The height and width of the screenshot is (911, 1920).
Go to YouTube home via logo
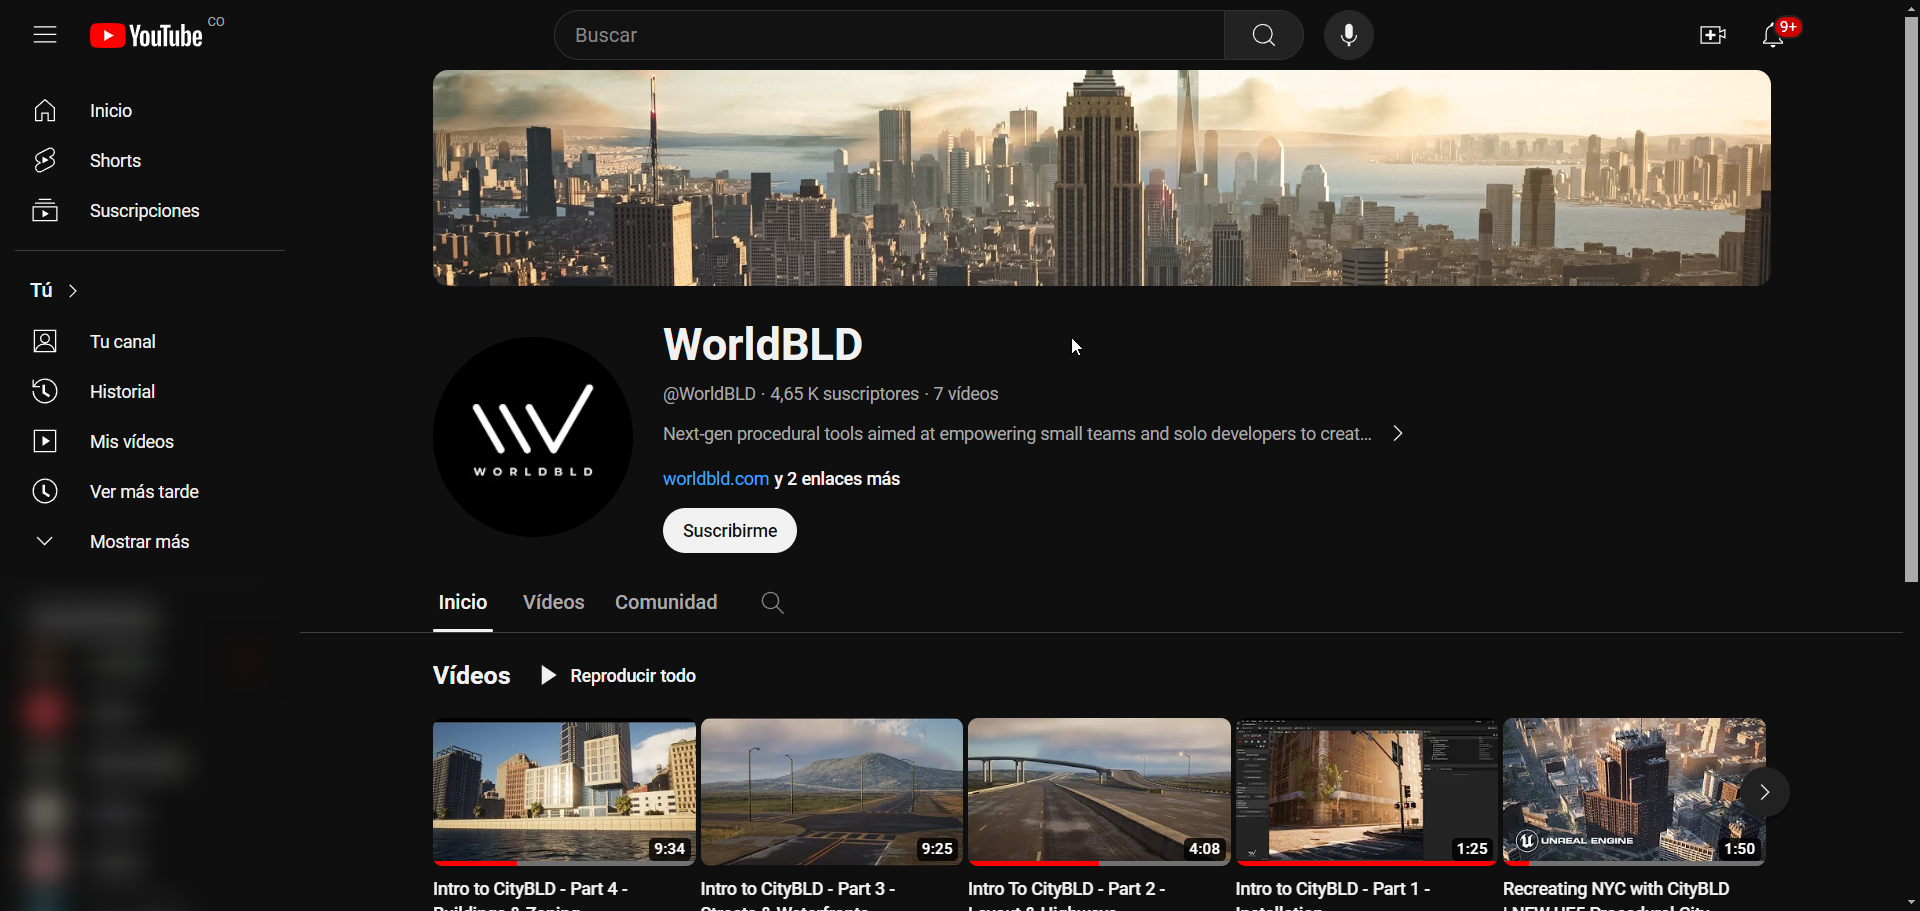coord(147,36)
